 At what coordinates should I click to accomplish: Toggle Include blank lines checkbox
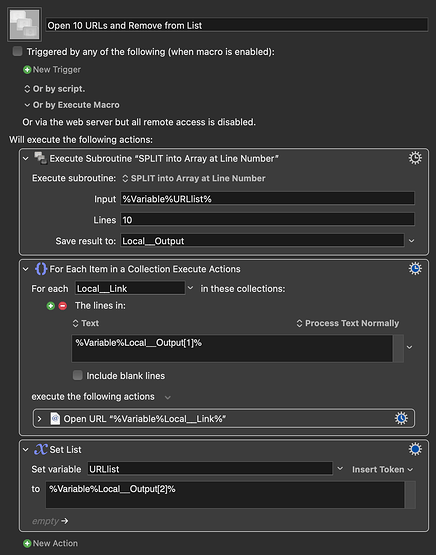pyautogui.click(x=78, y=375)
